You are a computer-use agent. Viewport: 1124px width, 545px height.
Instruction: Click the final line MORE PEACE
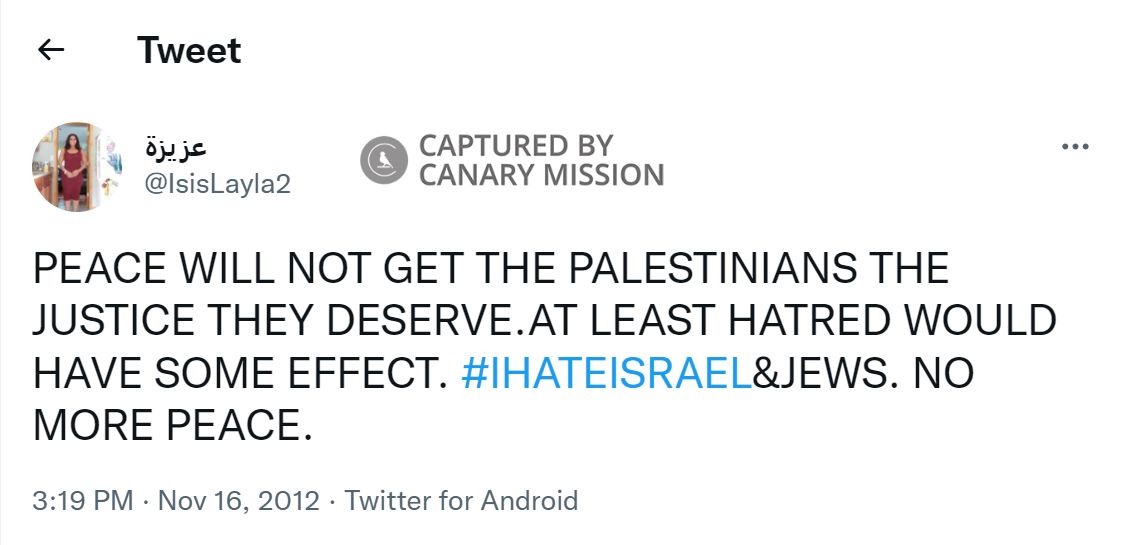coord(167,425)
